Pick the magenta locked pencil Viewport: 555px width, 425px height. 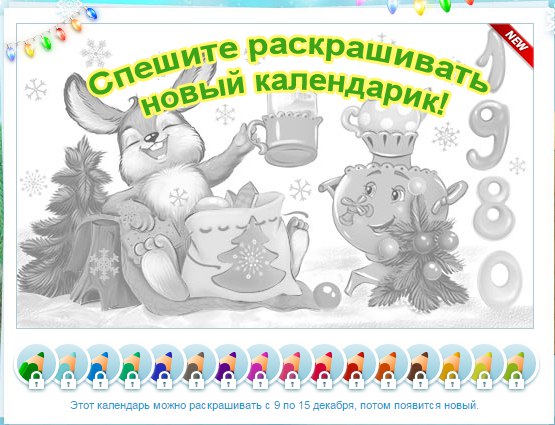260,365
